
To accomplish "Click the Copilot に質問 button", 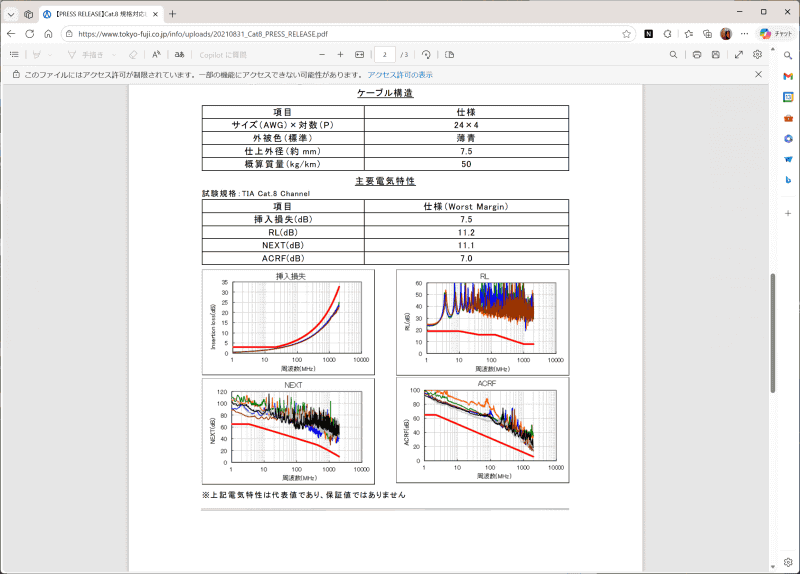I will tap(223, 55).
